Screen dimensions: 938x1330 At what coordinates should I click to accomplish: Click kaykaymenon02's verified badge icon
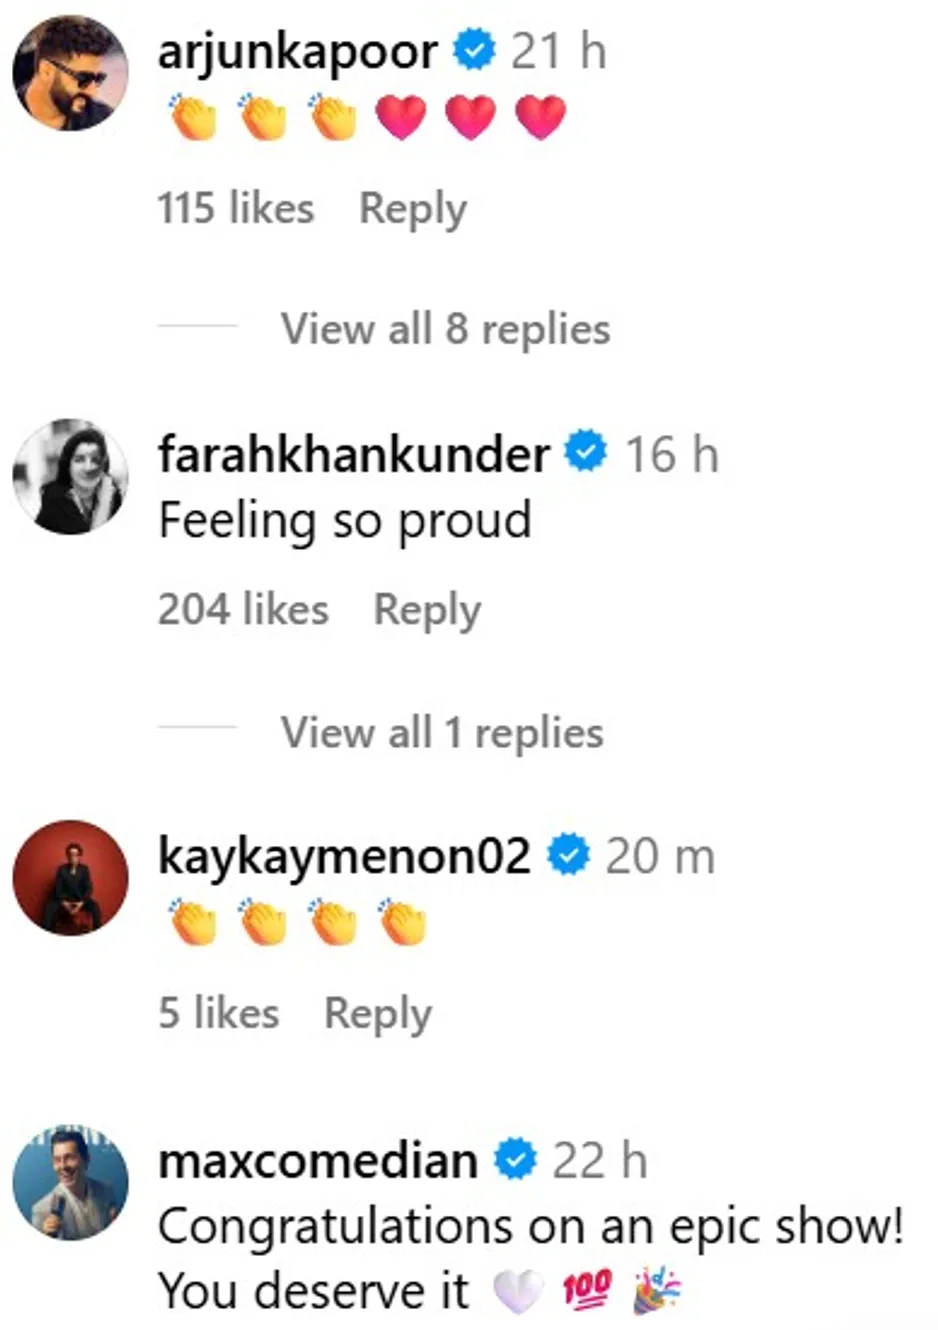pyautogui.click(x=568, y=856)
